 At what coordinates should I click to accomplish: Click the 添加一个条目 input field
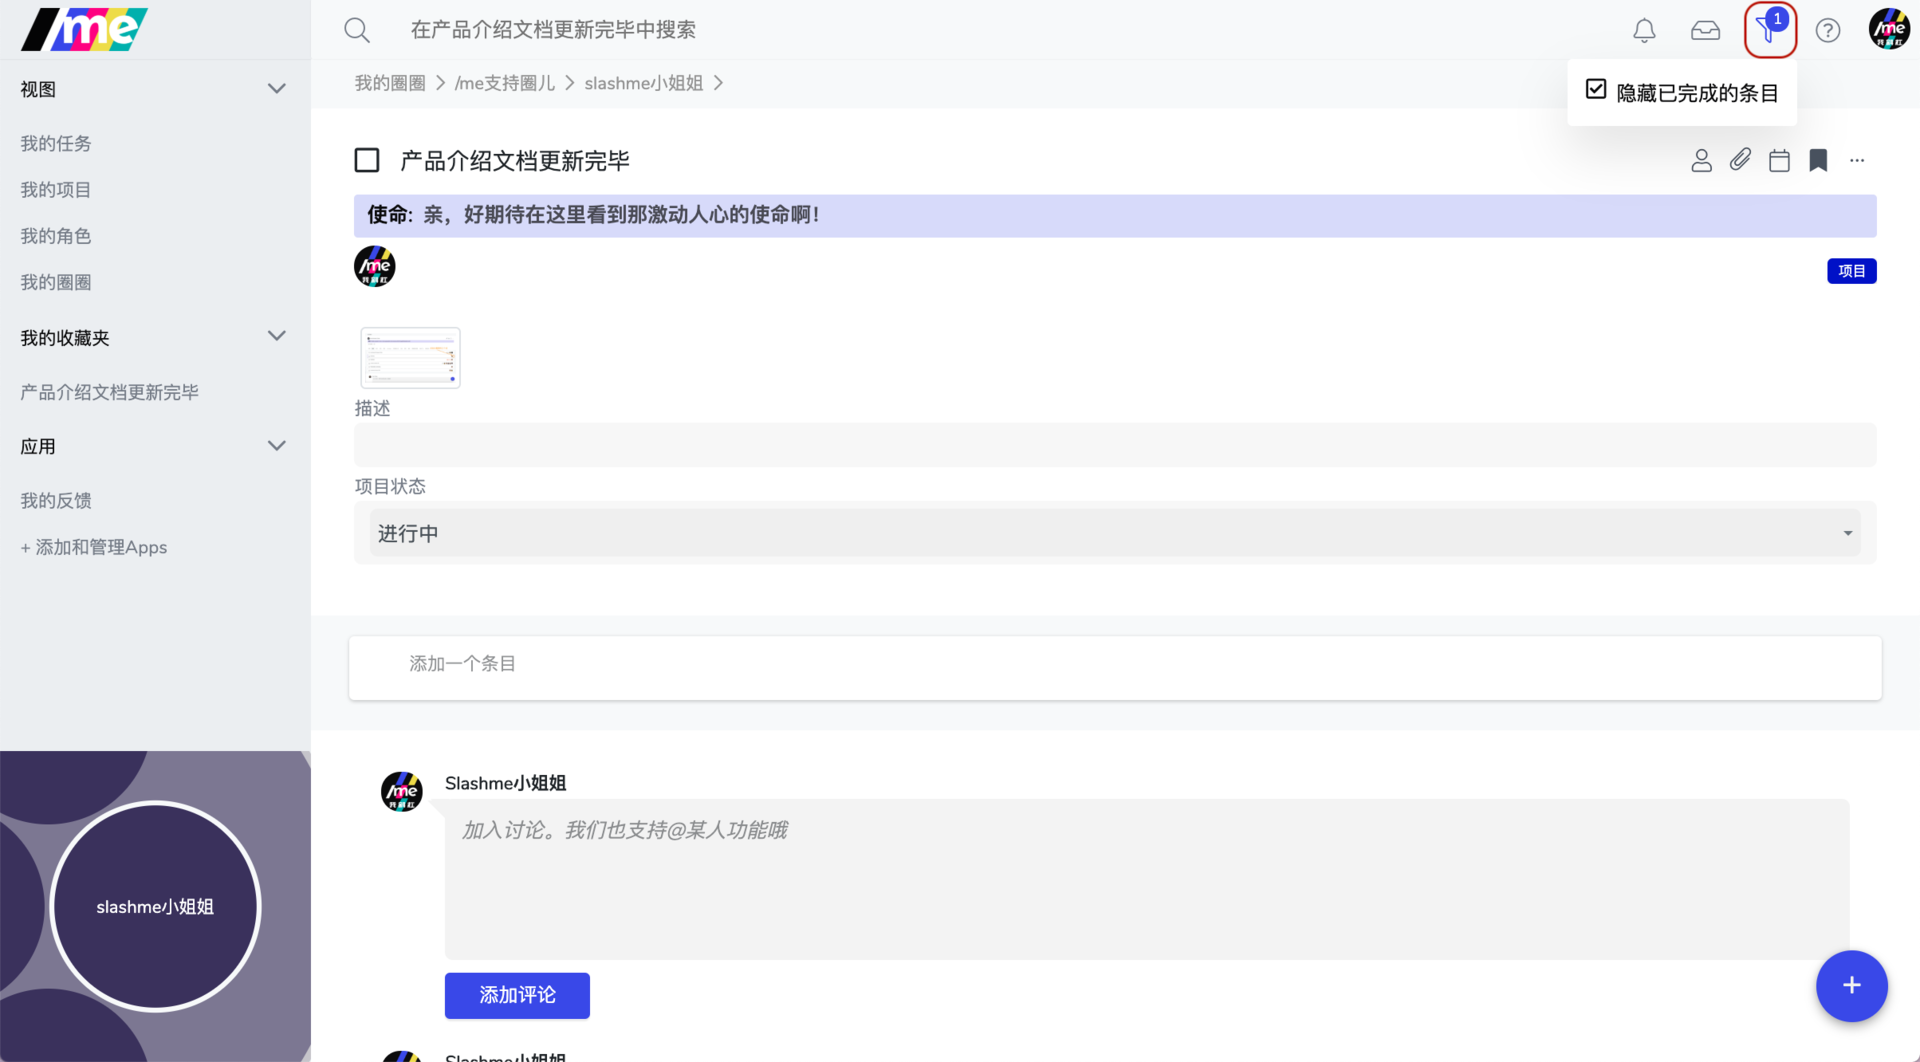click(x=1114, y=667)
